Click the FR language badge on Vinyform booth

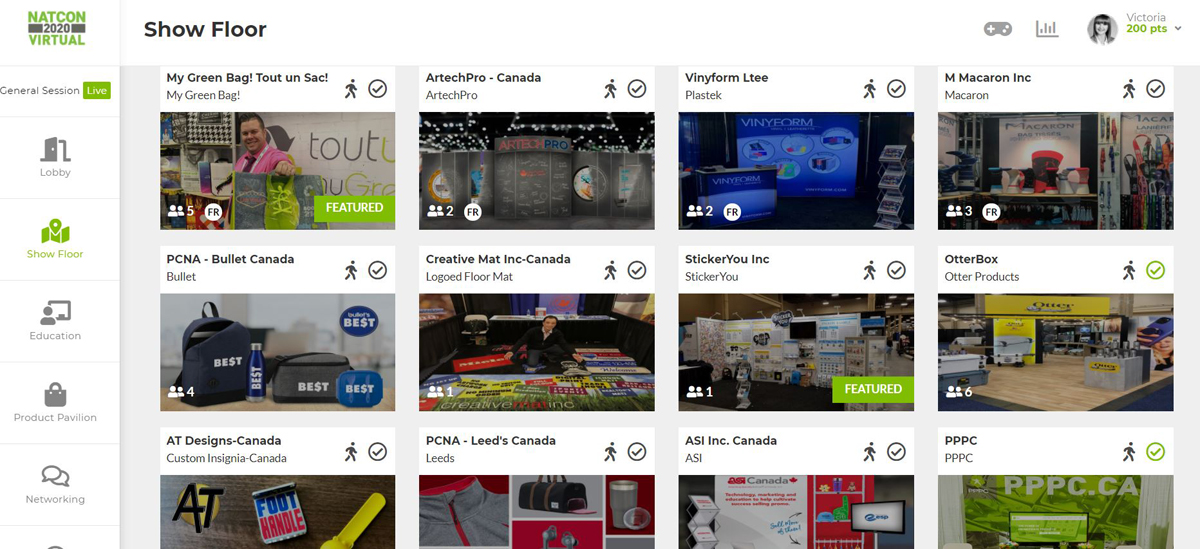(x=732, y=212)
